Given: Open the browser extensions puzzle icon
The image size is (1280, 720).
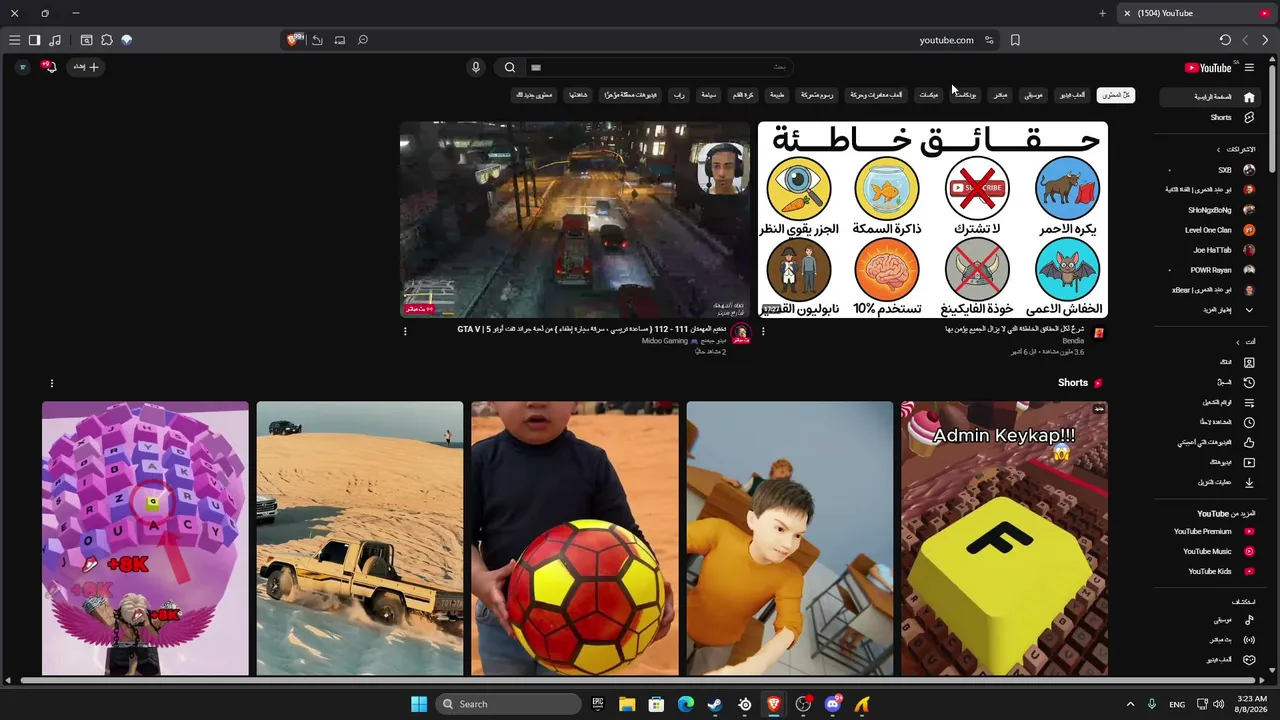Looking at the screenshot, I should pos(107,40).
